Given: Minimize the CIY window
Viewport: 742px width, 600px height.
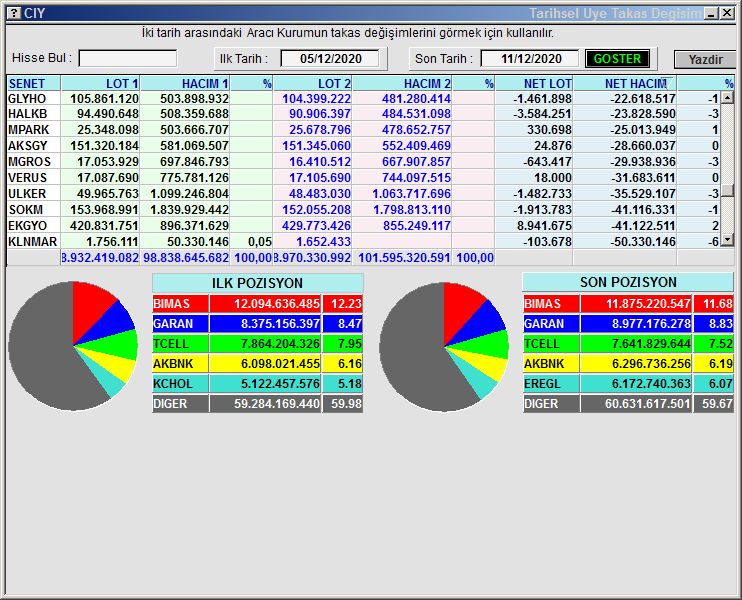Looking at the screenshot, I should pos(711,13).
